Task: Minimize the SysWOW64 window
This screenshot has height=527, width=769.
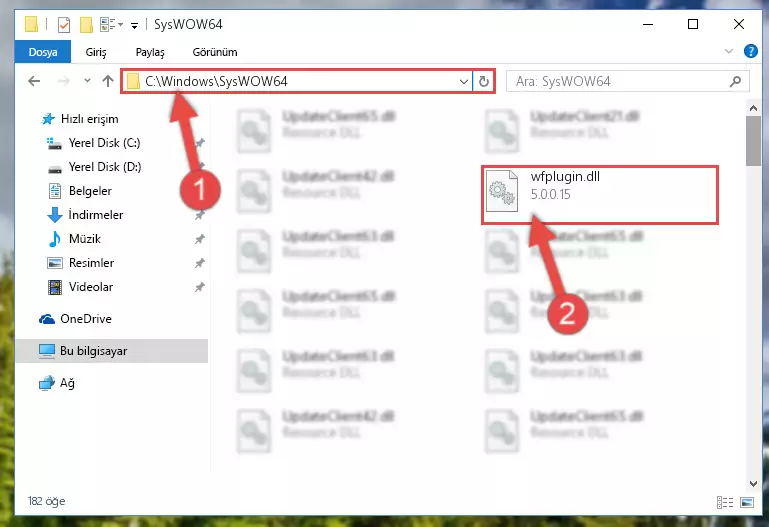Action: pyautogui.click(x=648, y=24)
